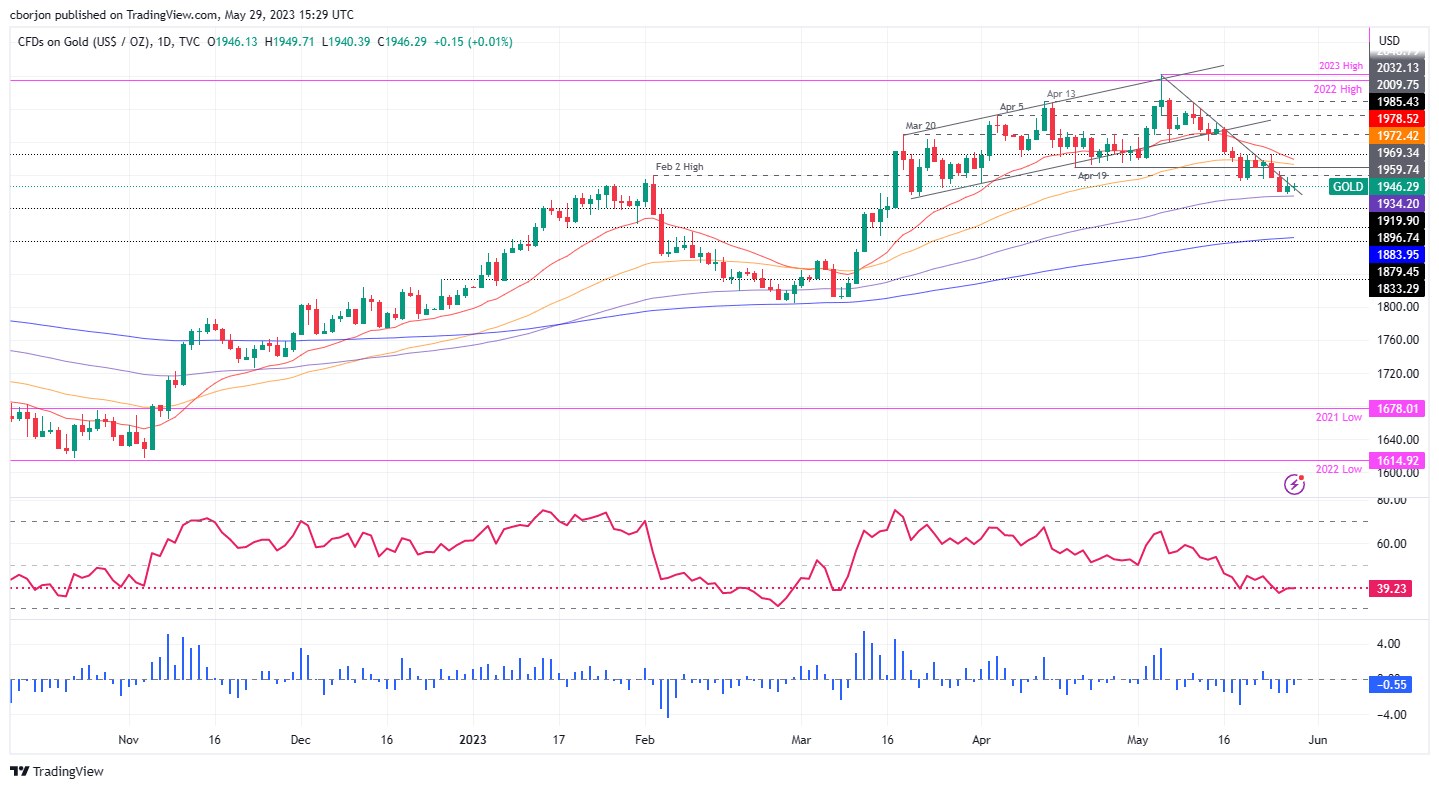Click the 2021 Low flag at 1678.01
The image size is (1439, 789).
(1395, 408)
